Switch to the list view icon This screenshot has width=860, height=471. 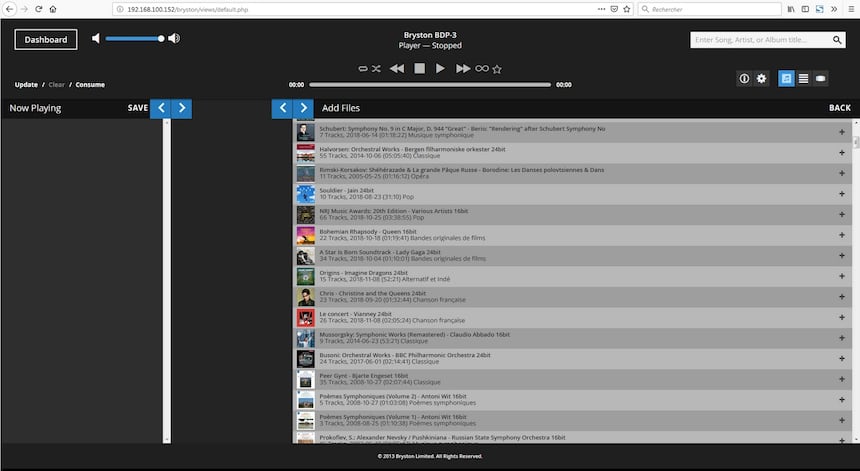click(803, 78)
